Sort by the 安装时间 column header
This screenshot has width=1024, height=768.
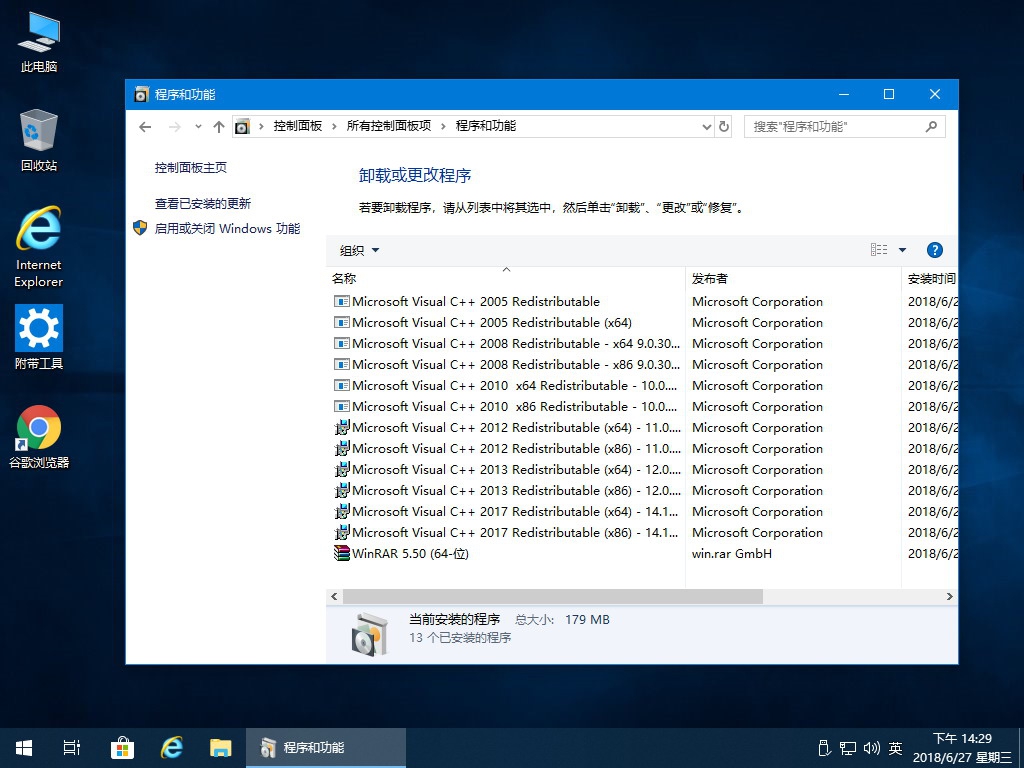931,278
